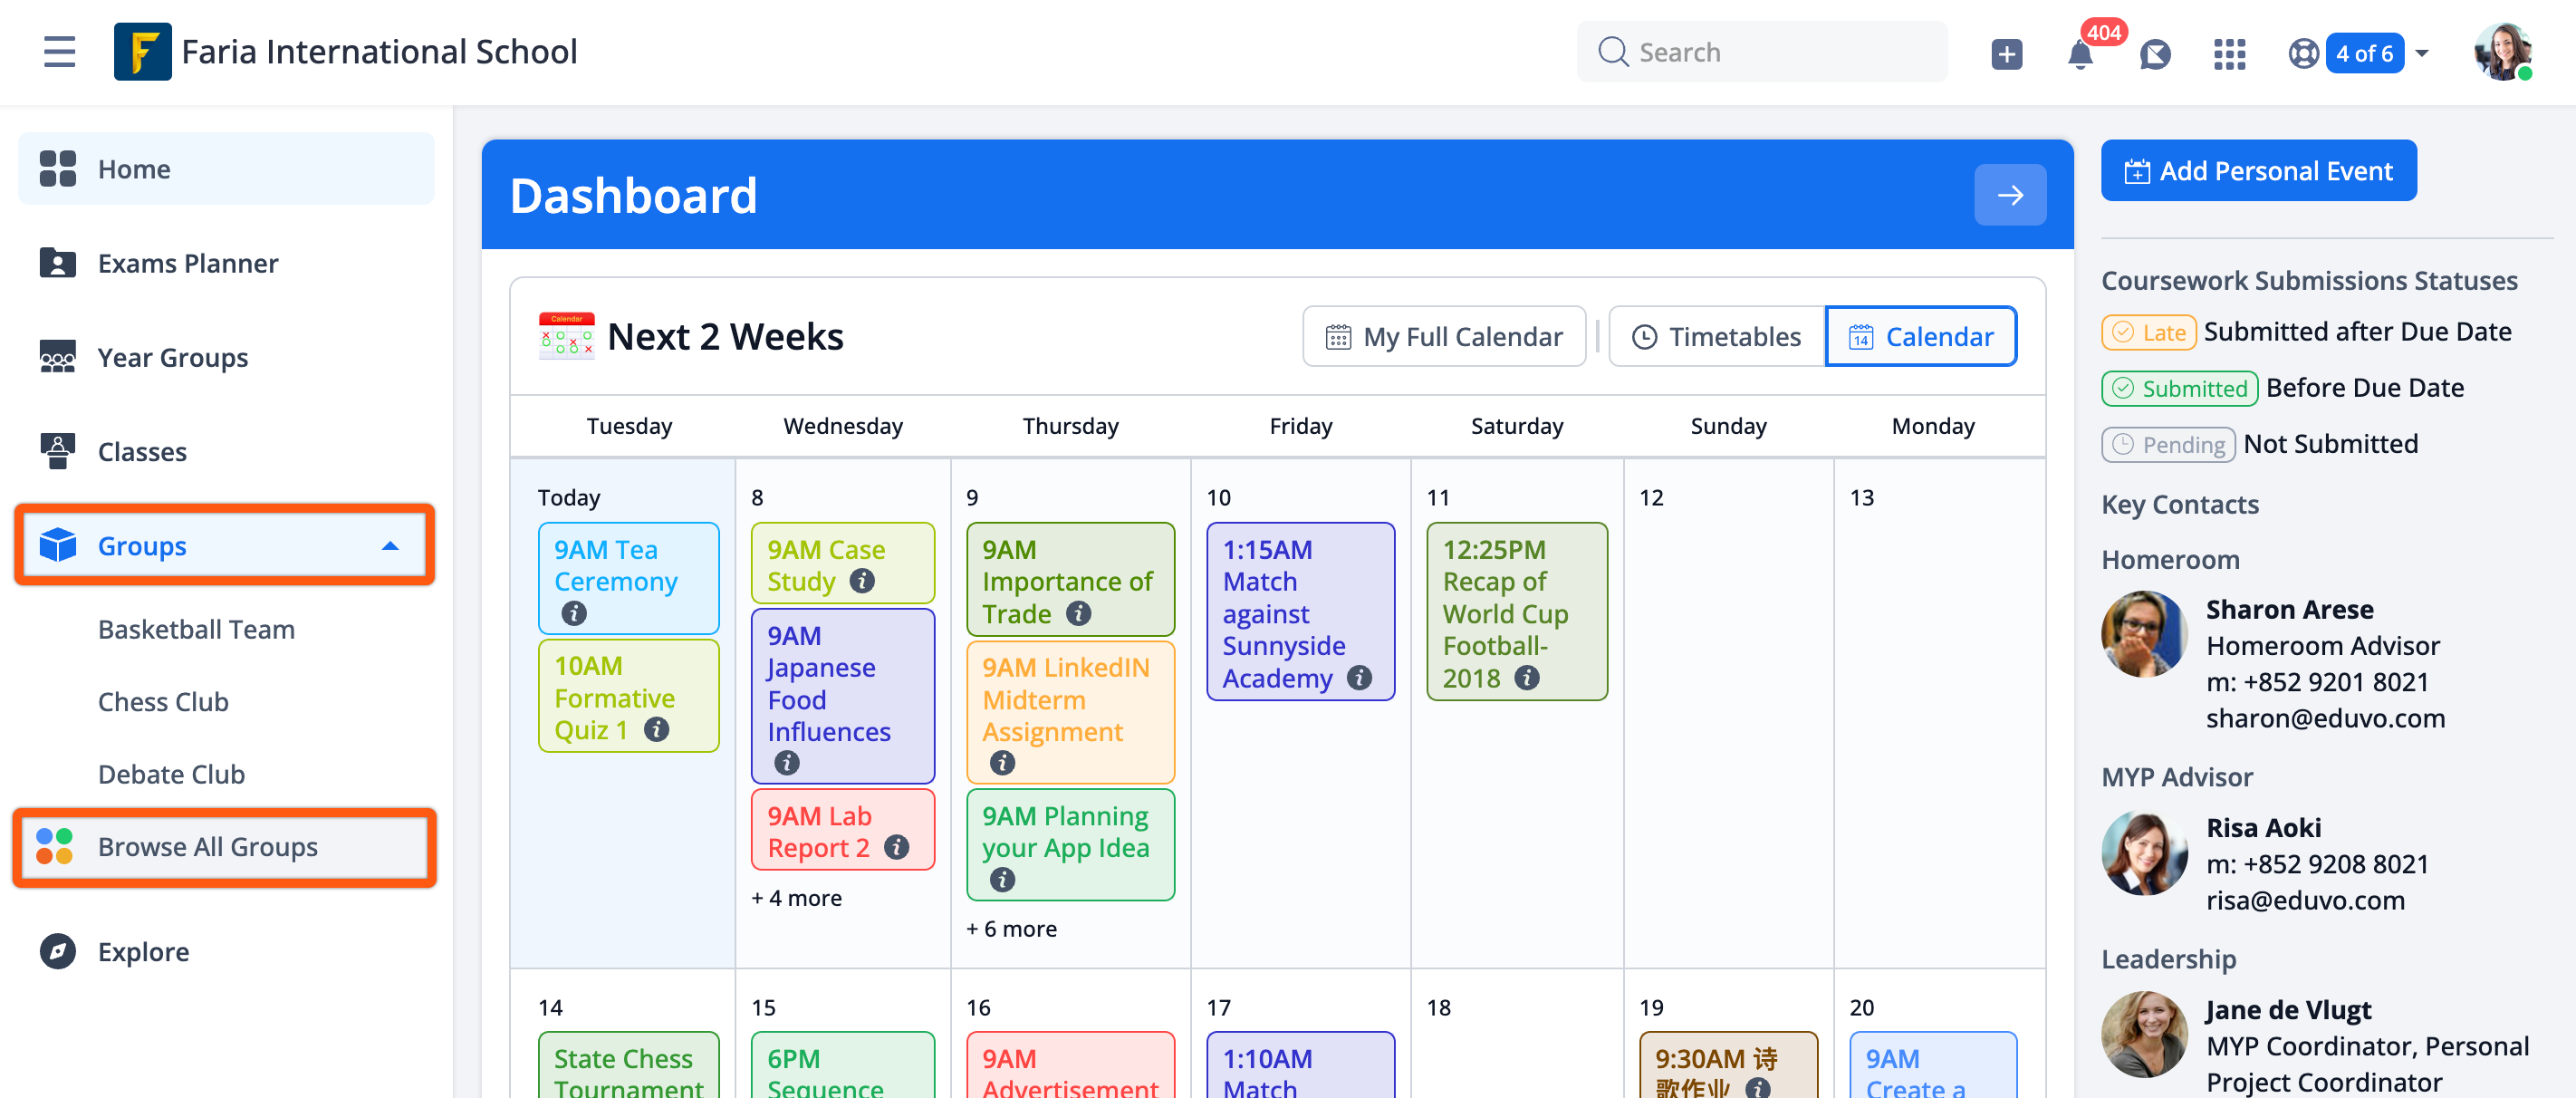Screen dimensions: 2576x1098
Task: Open the messages chat icon
Action: pos(2154,54)
